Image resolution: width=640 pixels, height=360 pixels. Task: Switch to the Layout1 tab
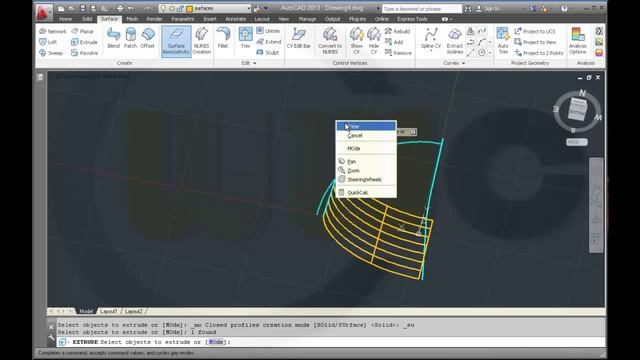(109, 311)
